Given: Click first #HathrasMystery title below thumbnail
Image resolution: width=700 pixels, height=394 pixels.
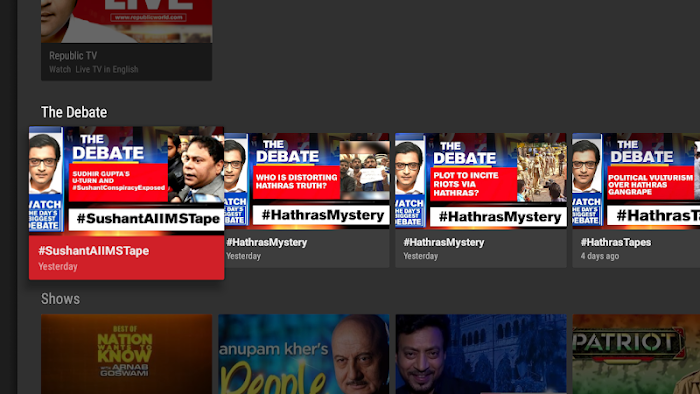Looking at the screenshot, I should 267,242.
